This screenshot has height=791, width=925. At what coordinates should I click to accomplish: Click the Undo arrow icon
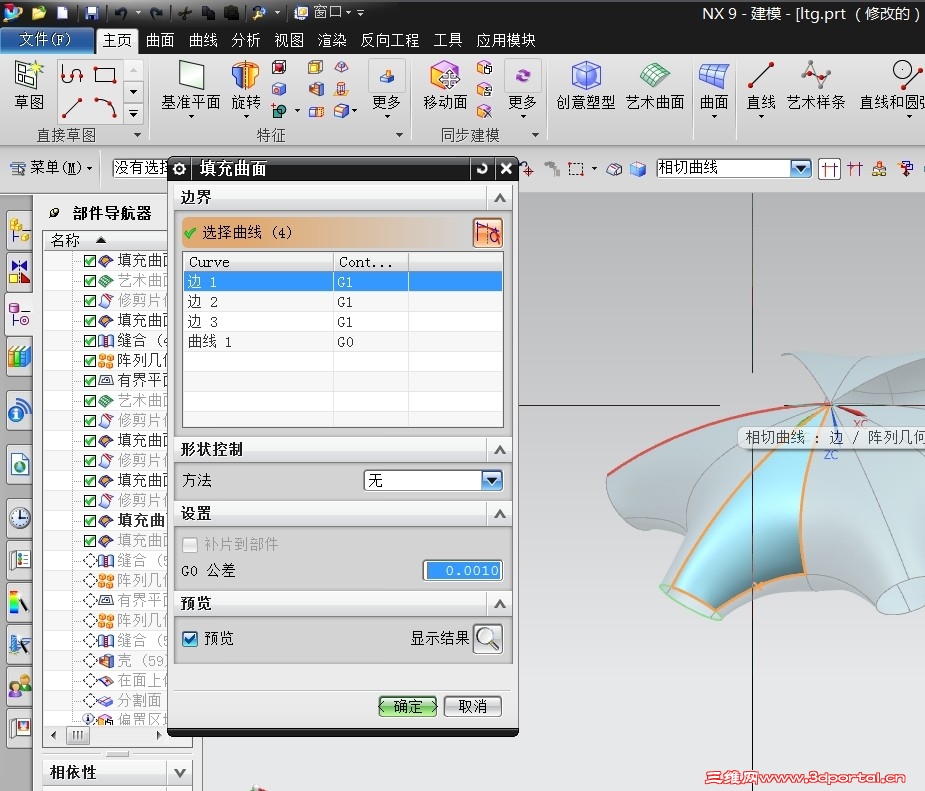point(121,12)
